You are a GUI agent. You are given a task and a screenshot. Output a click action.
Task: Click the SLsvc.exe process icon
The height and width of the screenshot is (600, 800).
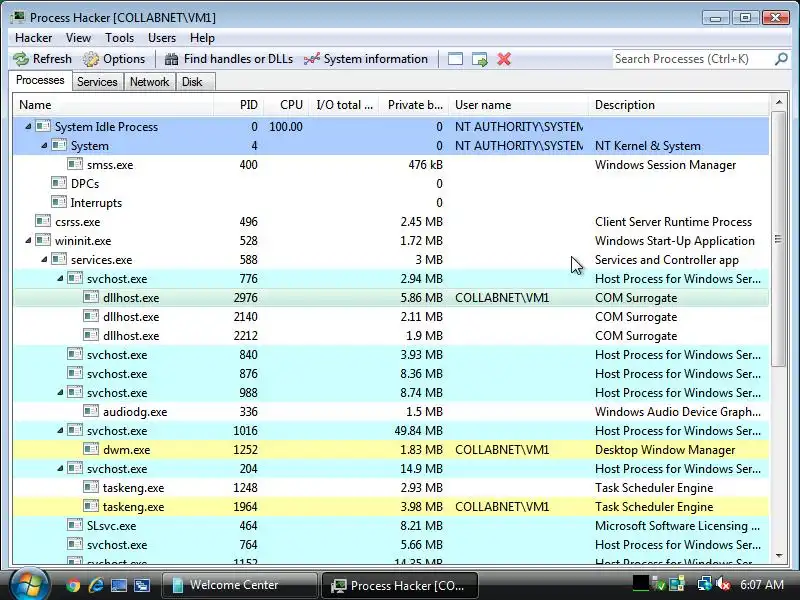75,525
